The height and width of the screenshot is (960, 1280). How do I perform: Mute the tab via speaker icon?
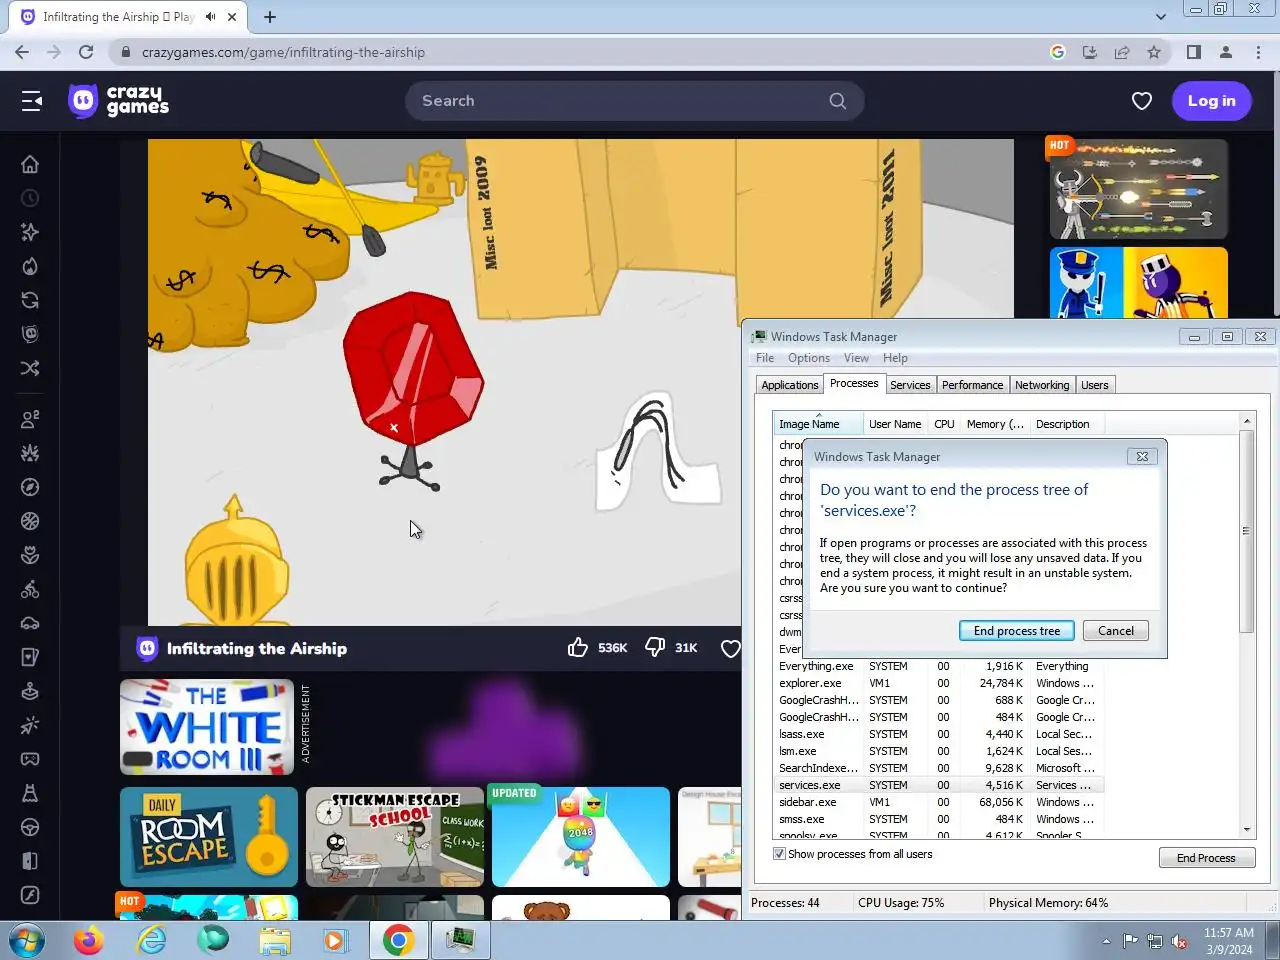point(211,17)
